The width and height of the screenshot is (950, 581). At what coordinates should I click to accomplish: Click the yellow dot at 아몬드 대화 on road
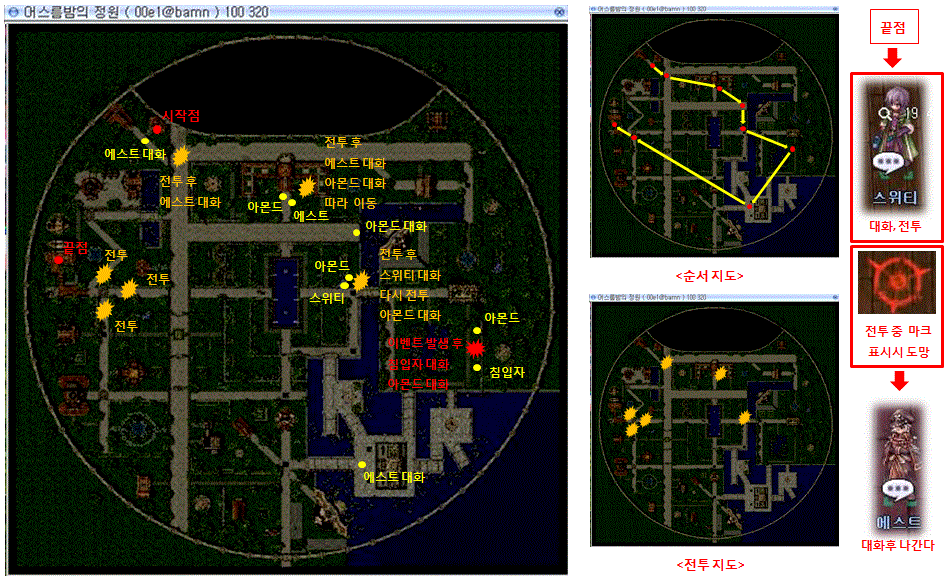pos(356,232)
